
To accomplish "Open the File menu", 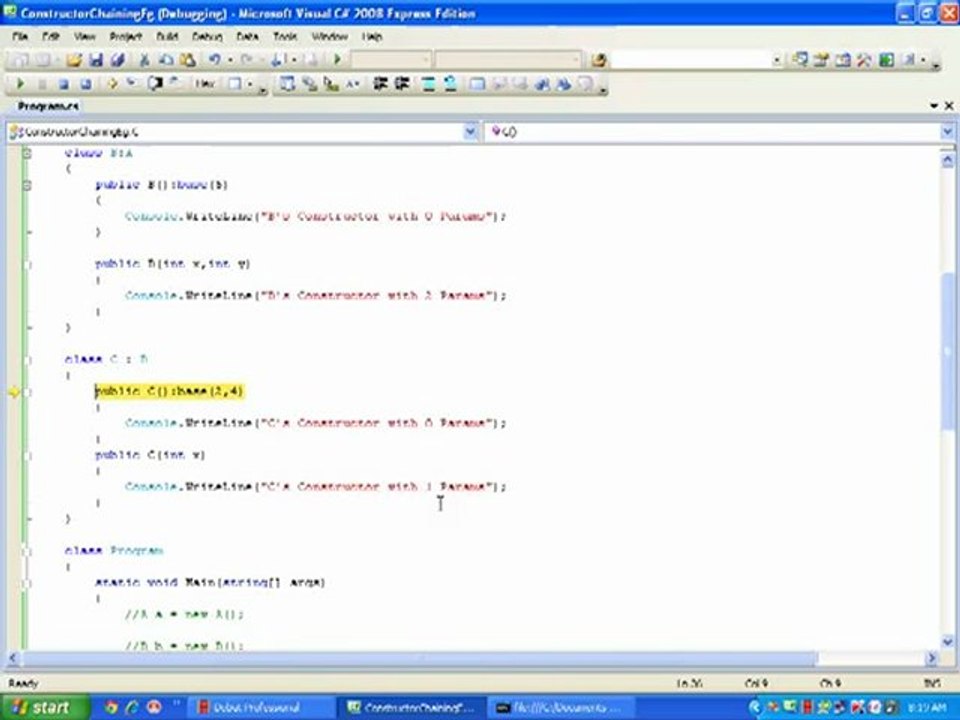I will coord(20,37).
